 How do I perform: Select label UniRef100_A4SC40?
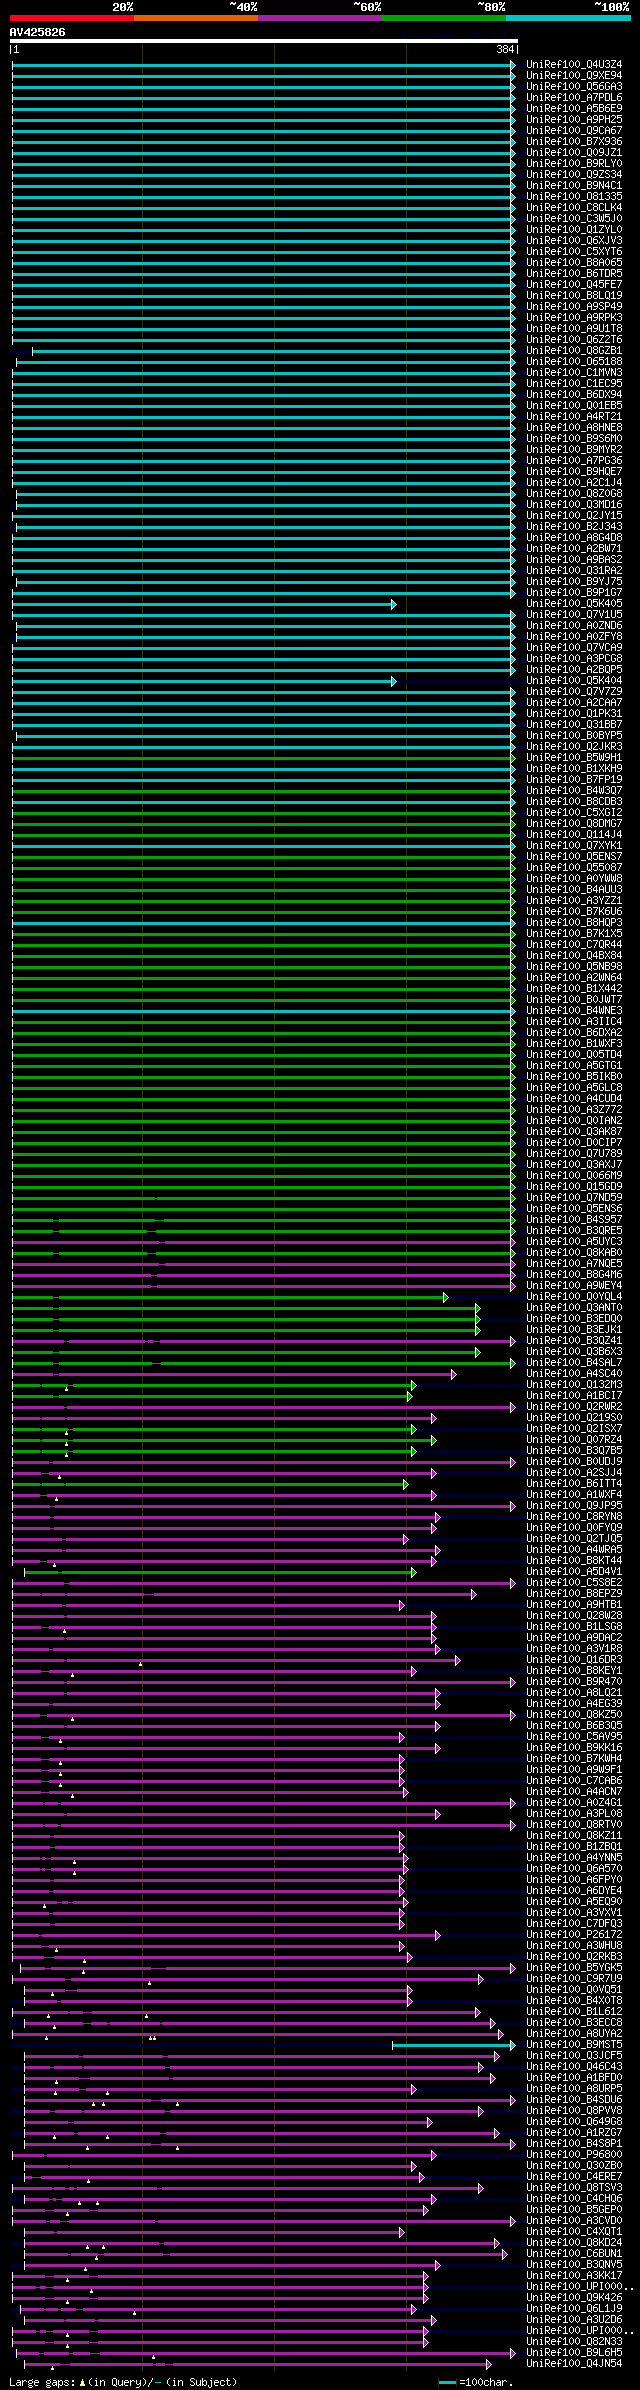tap(574, 1373)
